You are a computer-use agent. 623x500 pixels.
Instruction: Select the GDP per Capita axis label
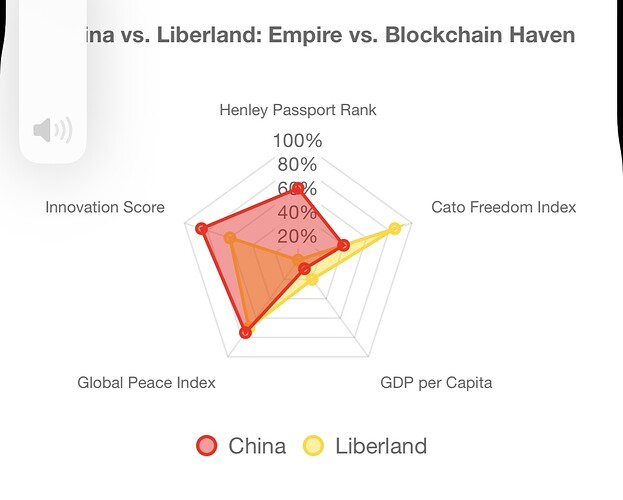(x=436, y=383)
